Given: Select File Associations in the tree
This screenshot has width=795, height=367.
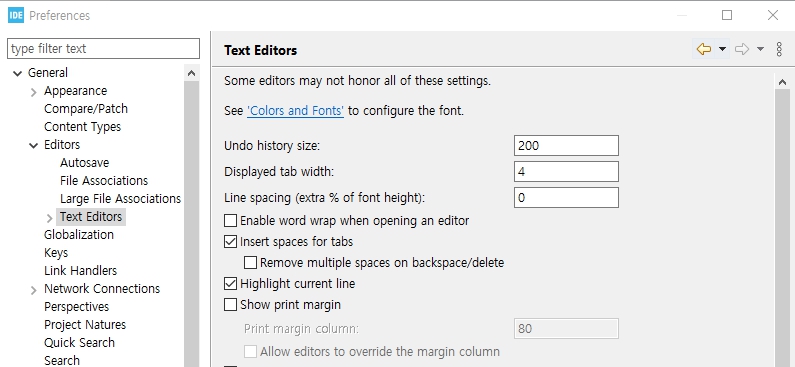Looking at the screenshot, I should pyautogui.click(x=104, y=180).
